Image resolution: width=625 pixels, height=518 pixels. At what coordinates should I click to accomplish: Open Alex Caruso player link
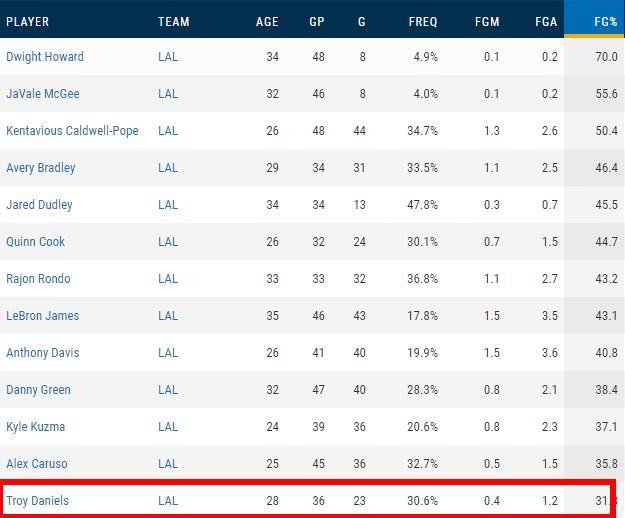point(37,464)
